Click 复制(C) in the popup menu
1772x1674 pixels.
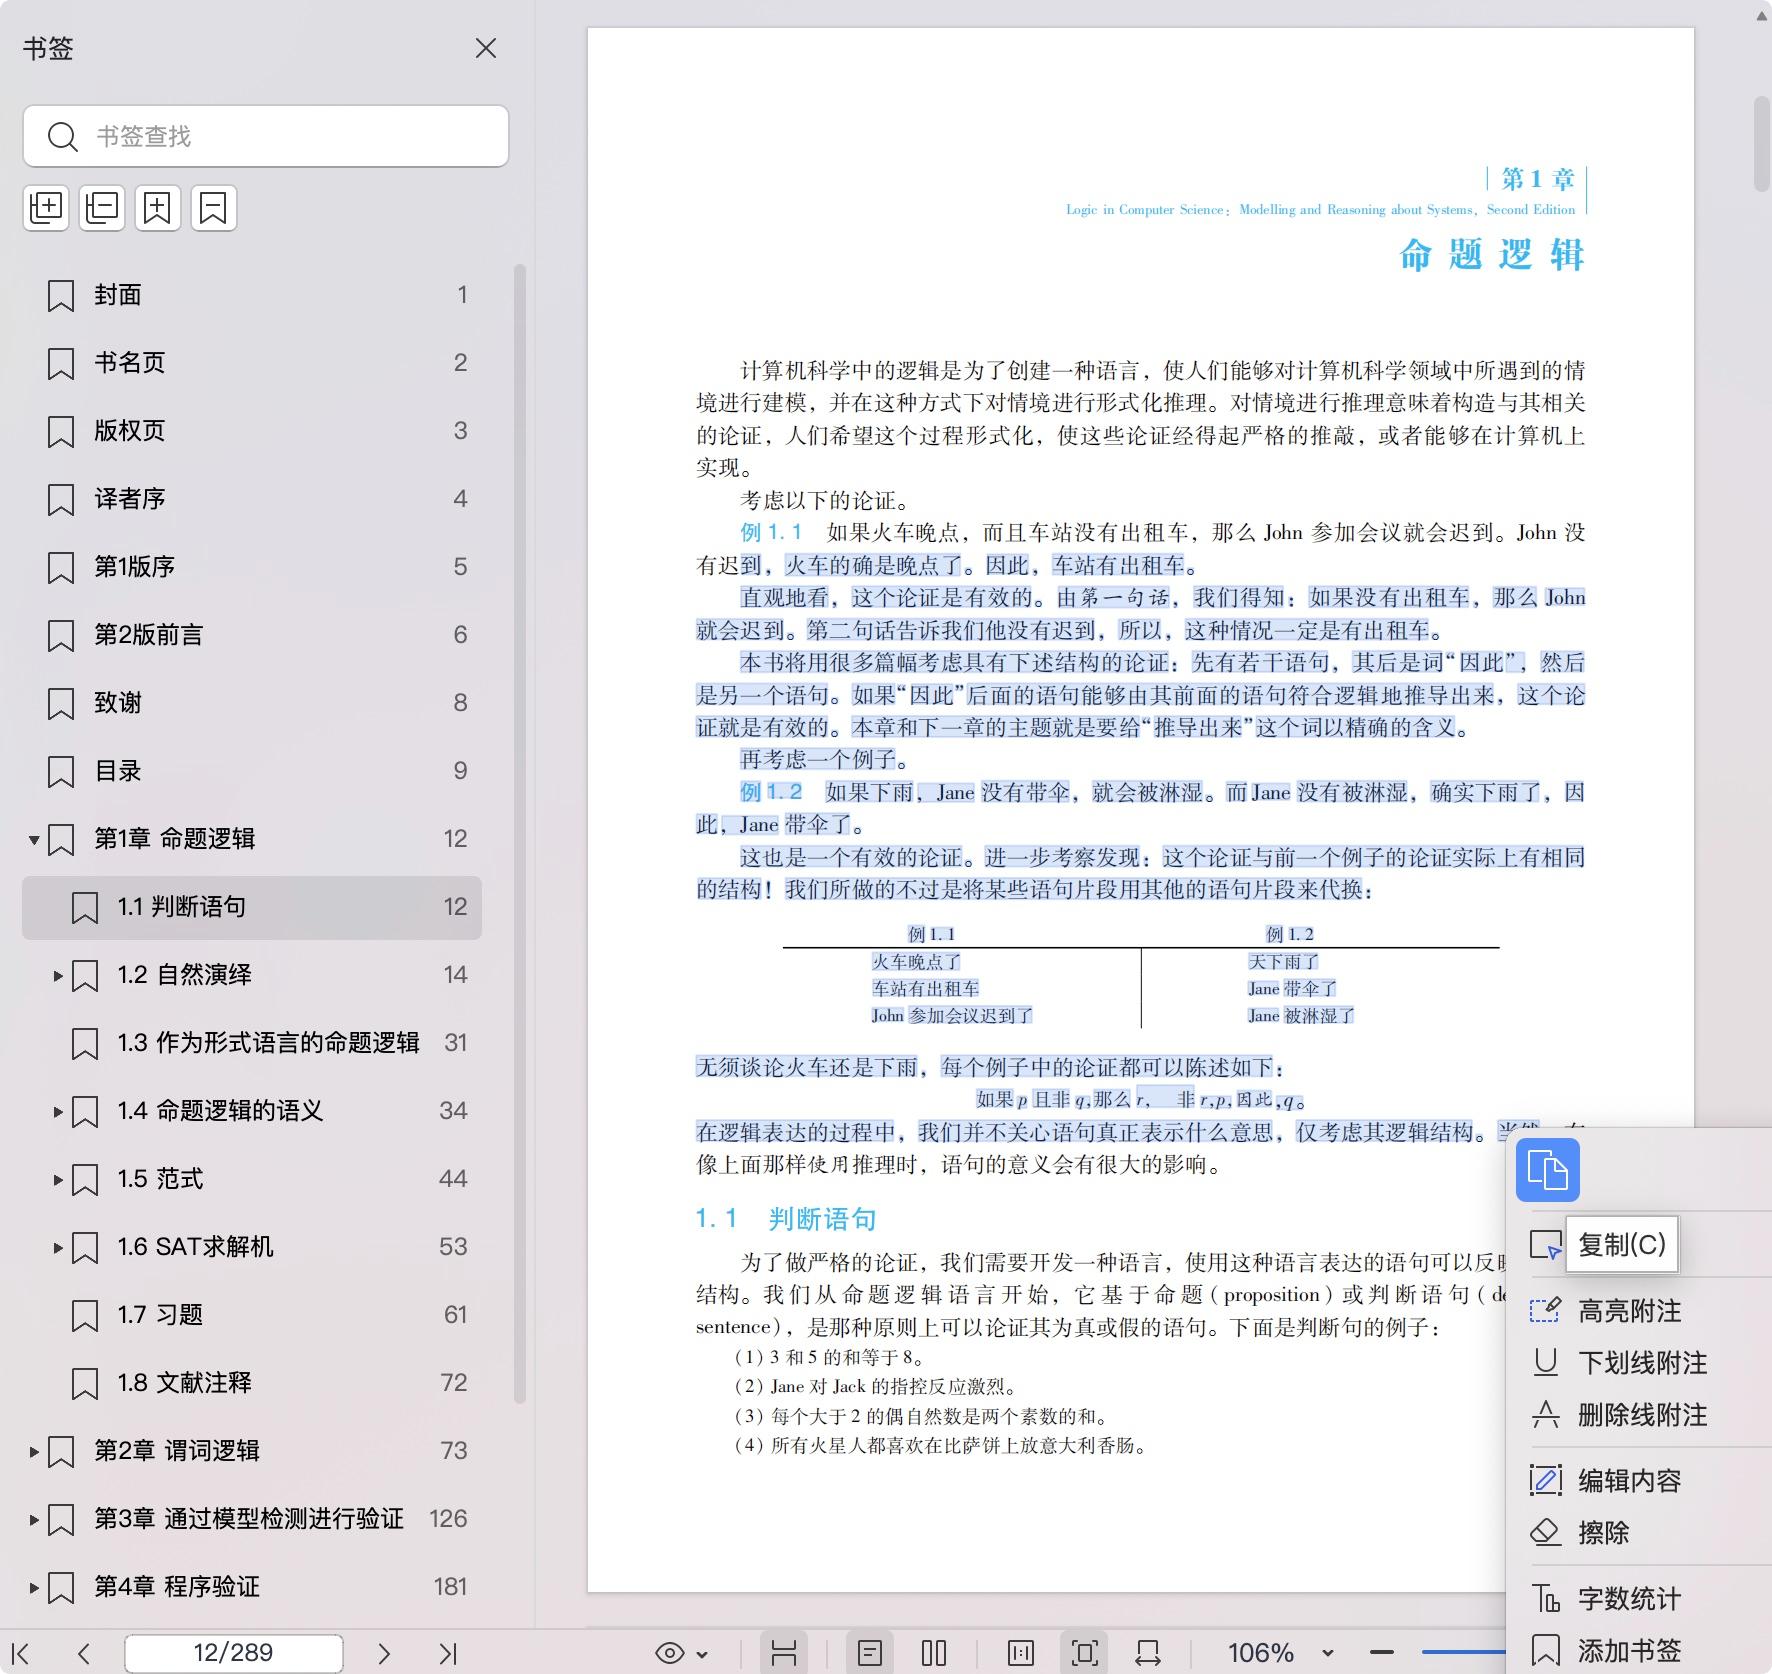coord(1621,1245)
